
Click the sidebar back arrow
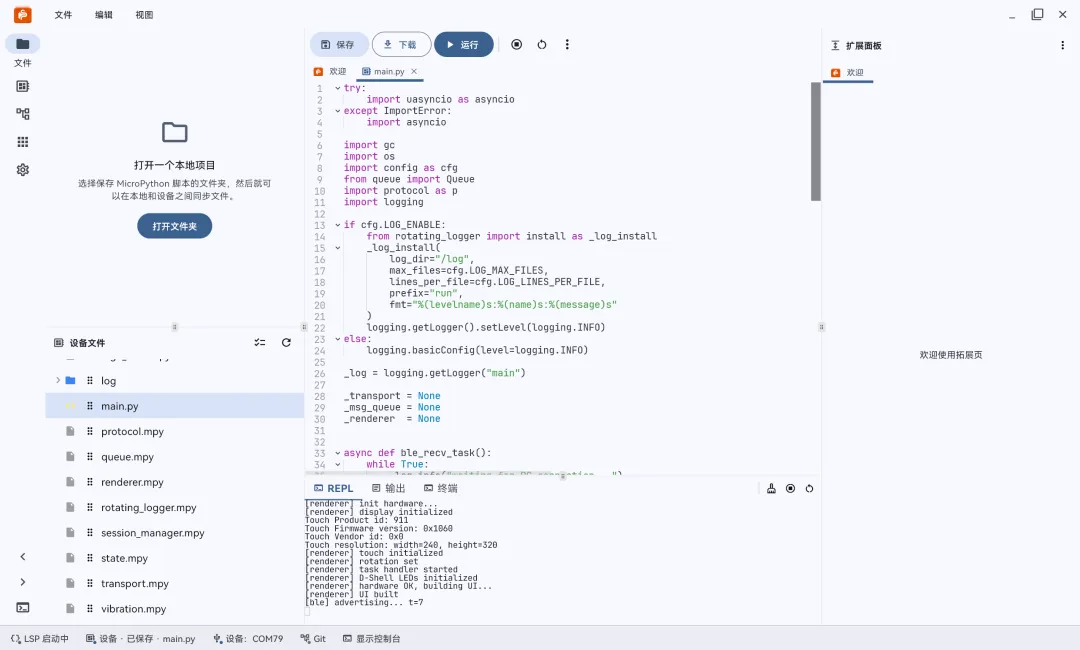tap(23, 556)
